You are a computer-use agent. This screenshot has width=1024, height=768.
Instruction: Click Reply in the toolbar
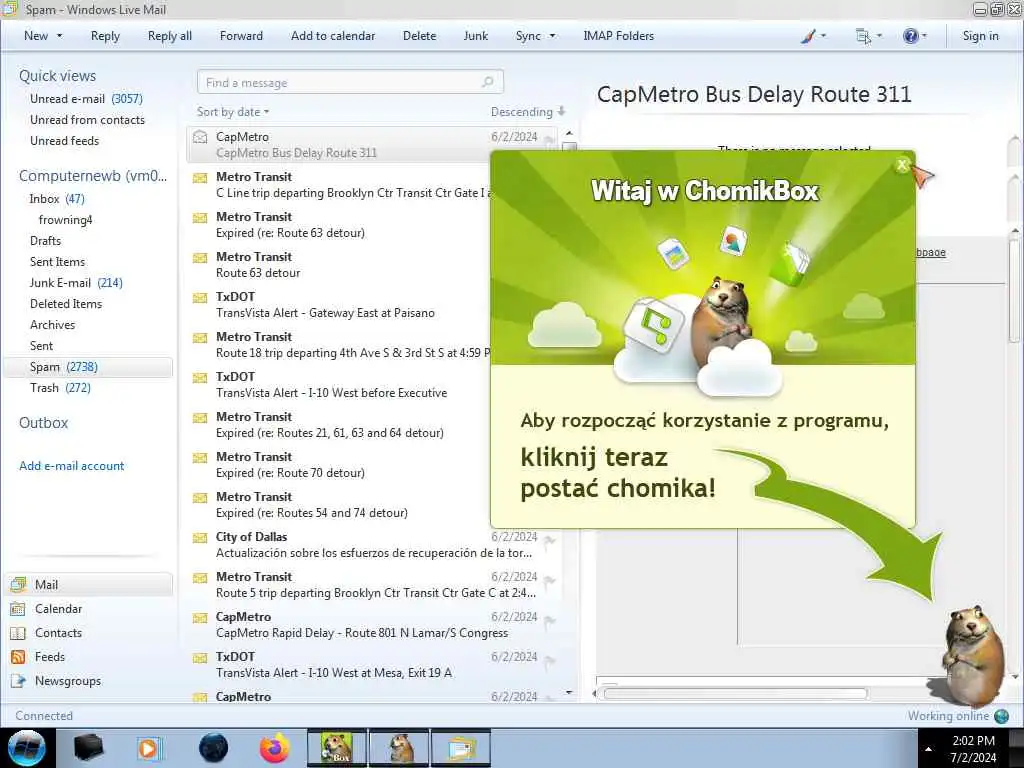click(105, 36)
